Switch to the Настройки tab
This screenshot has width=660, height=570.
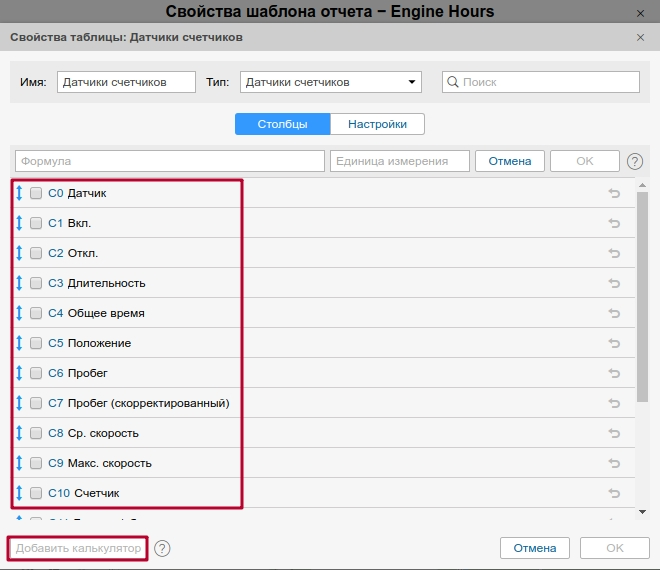pos(377,124)
